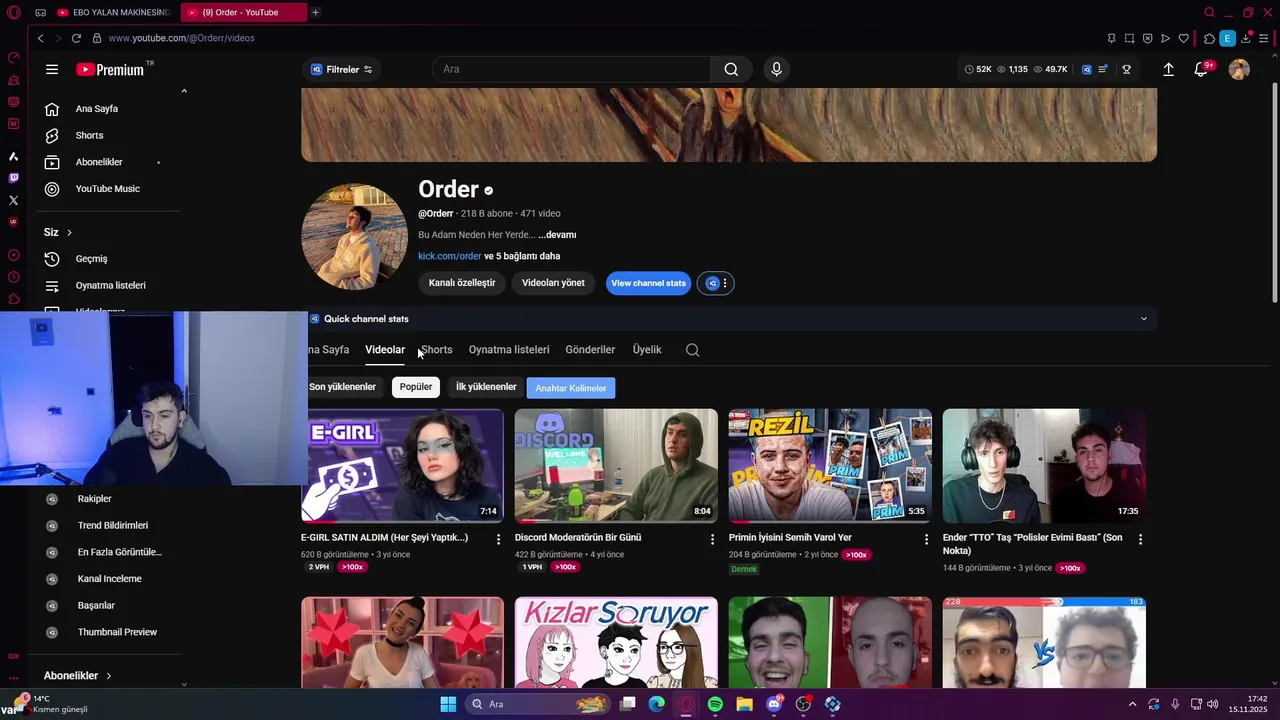1280x720 pixels.
Task: Click Anahtar Kelimeler button
Action: click(571, 388)
